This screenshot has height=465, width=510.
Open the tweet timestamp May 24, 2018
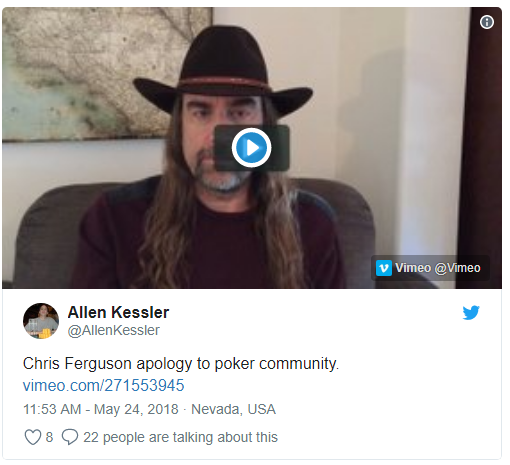136,409
